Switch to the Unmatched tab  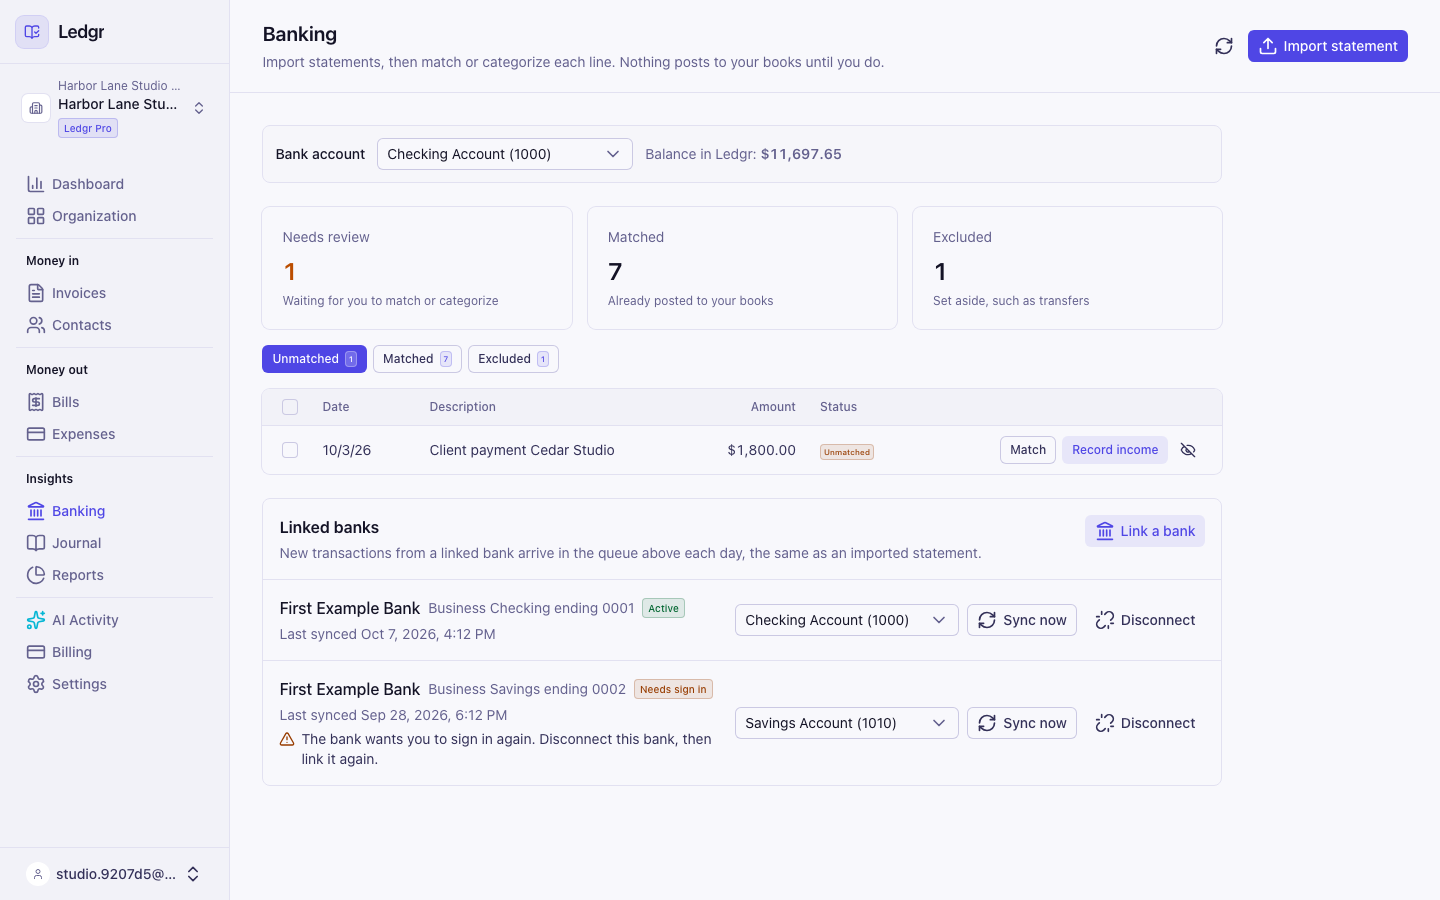pyautogui.click(x=314, y=359)
